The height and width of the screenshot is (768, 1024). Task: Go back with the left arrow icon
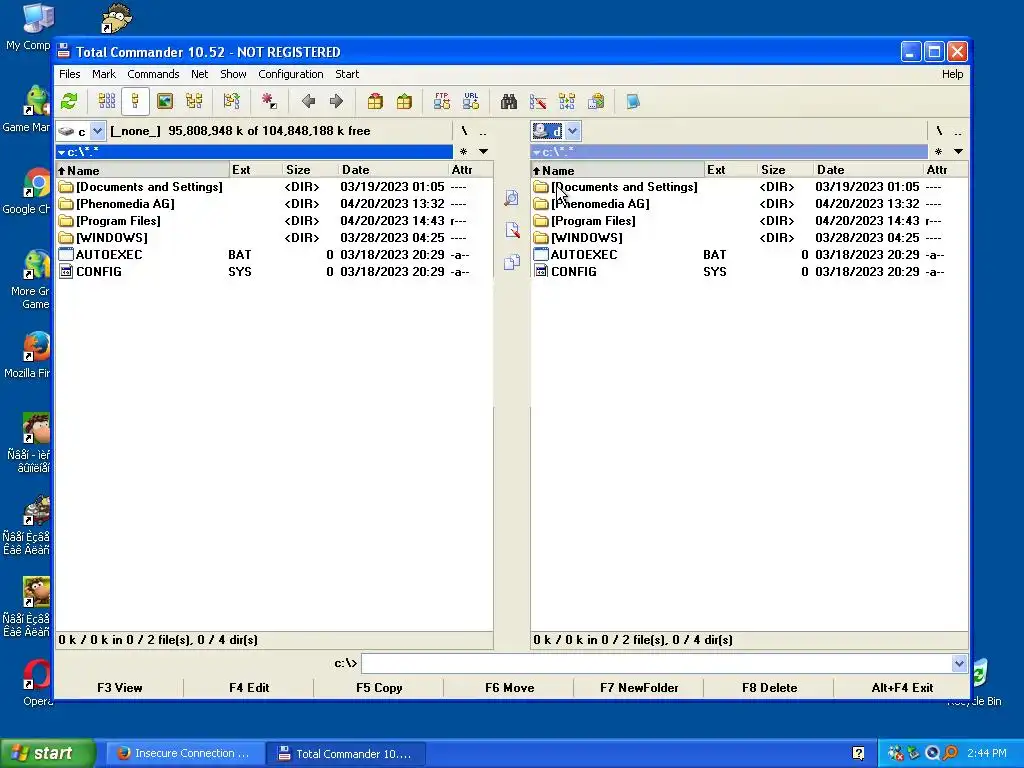coord(308,101)
